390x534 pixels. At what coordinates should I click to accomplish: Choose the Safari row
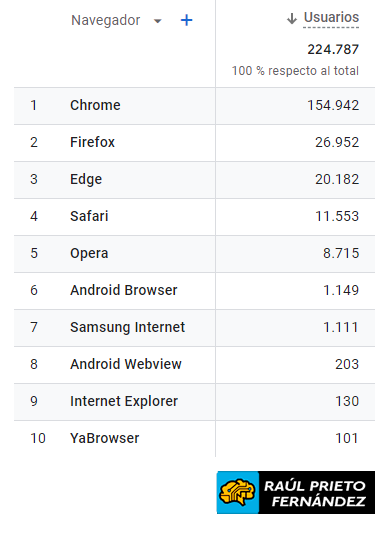coord(194,217)
